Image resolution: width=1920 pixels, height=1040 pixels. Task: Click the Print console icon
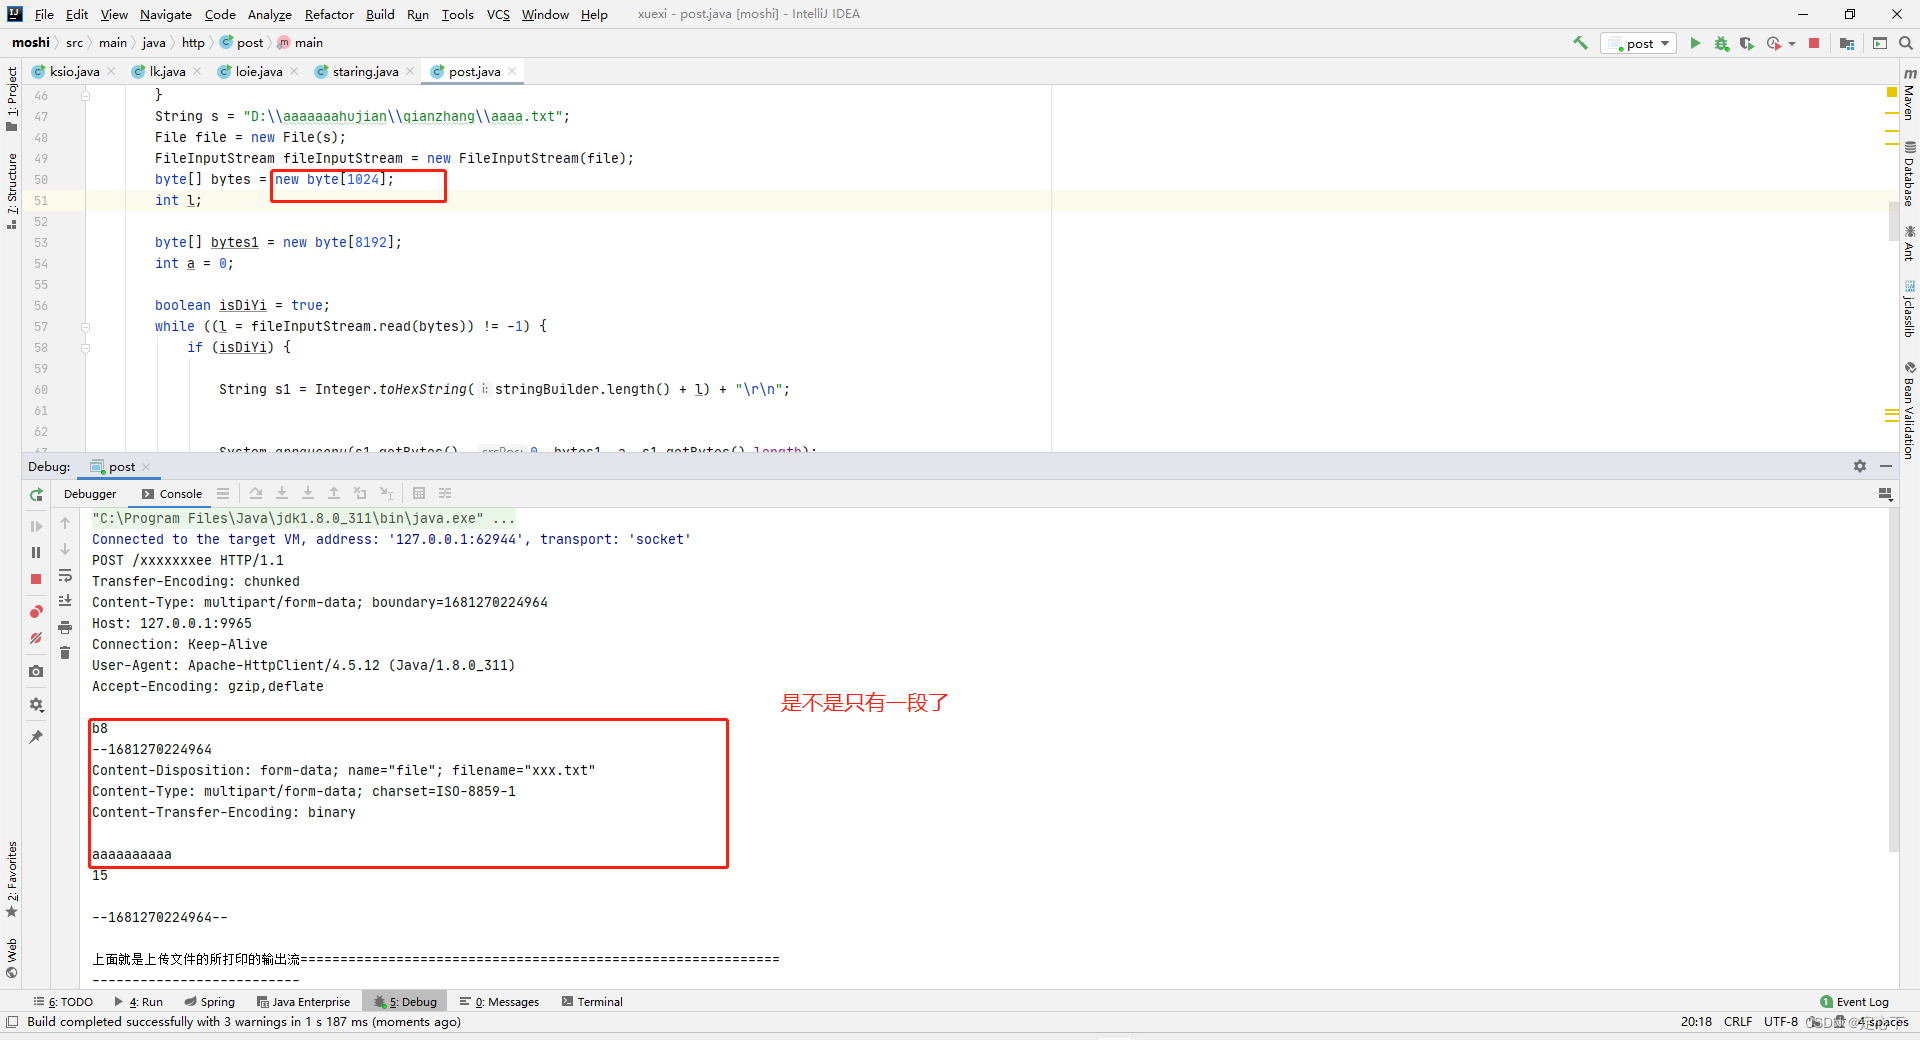coord(65,627)
